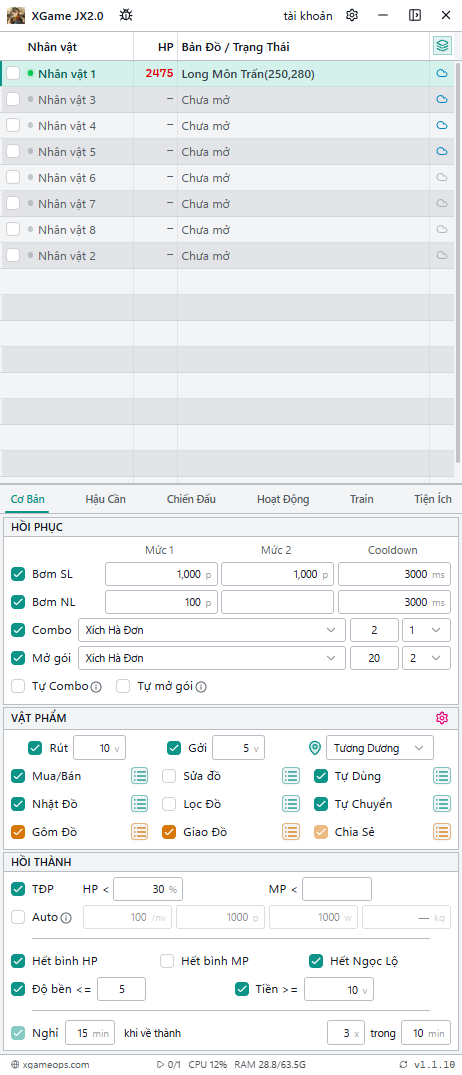The height and width of the screenshot is (1075, 462).
Task: Open the Tự Dùng list icon
Action: 442,776
